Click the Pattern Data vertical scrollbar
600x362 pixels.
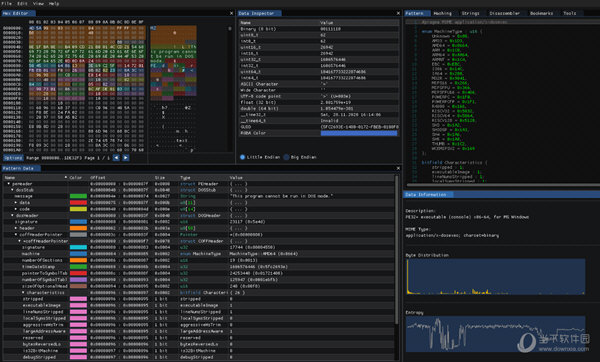[x=396, y=249]
